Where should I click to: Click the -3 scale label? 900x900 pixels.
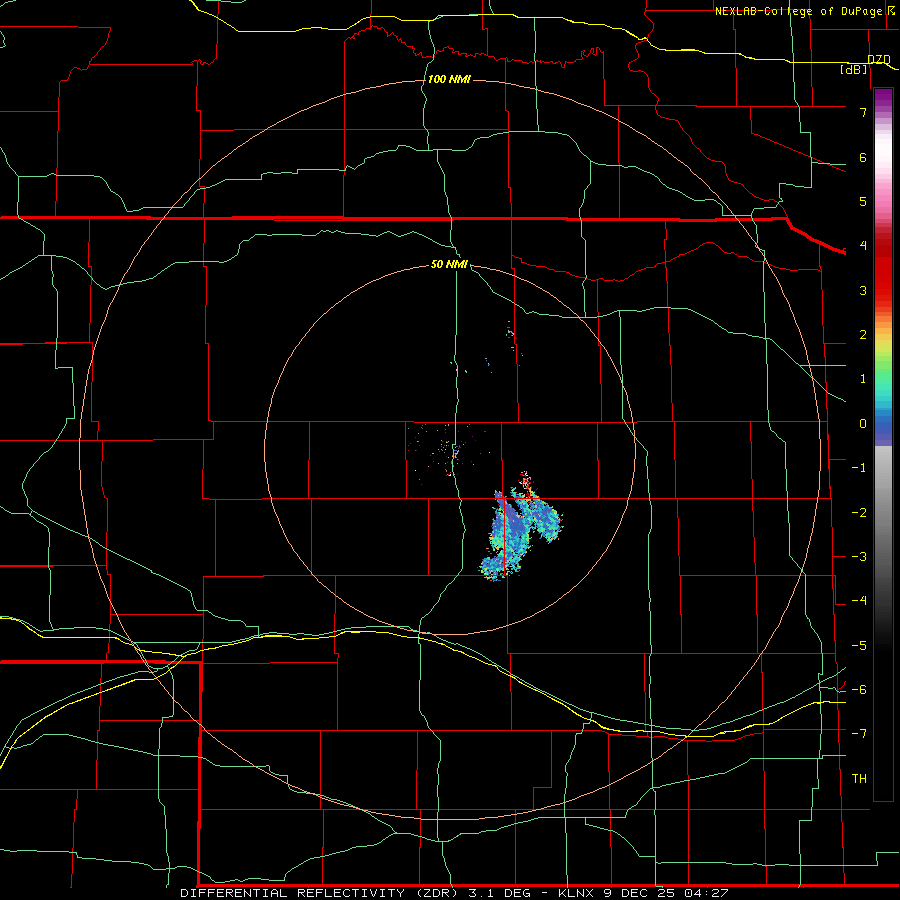(x=859, y=557)
